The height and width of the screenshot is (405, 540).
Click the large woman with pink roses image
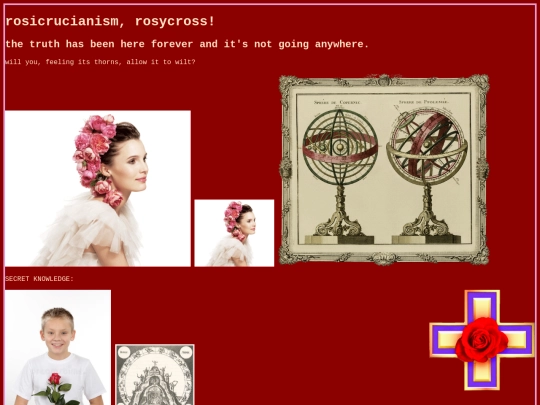click(x=98, y=188)
